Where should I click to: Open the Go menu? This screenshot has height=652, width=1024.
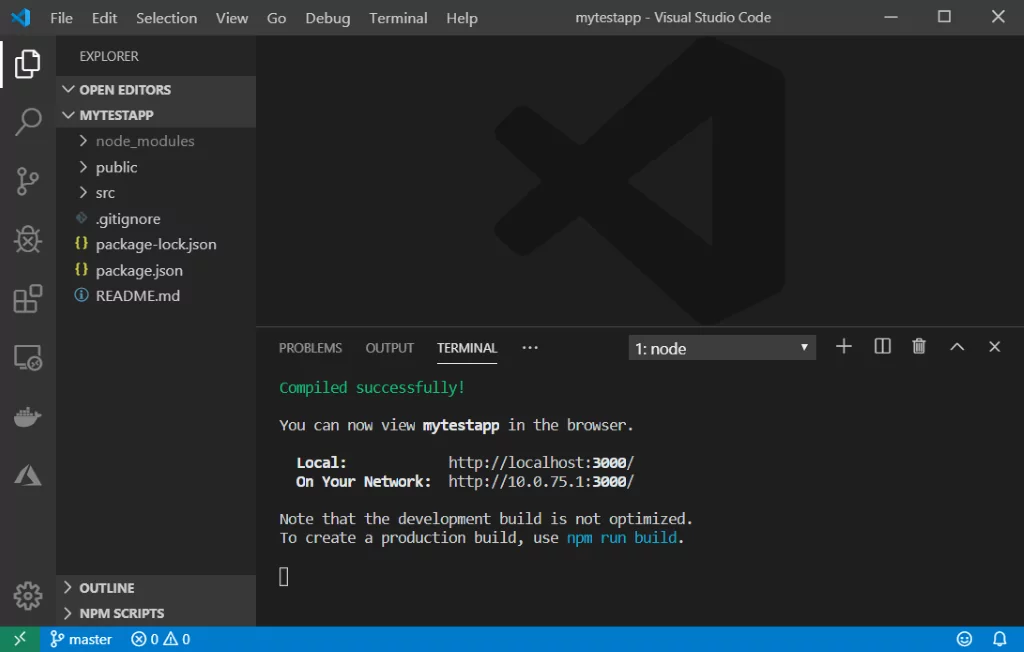[276, 18]
